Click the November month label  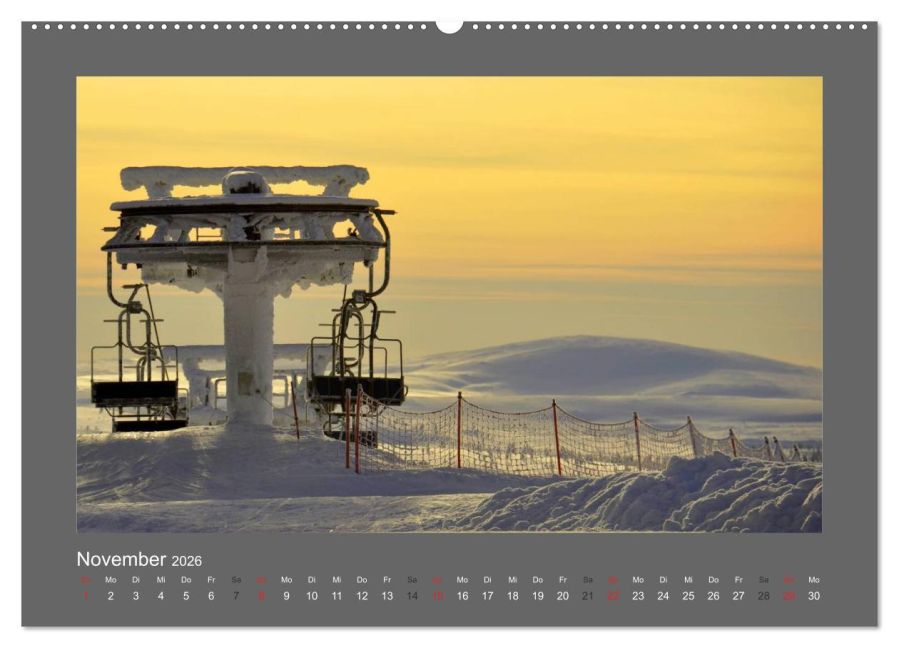(121, 558)
